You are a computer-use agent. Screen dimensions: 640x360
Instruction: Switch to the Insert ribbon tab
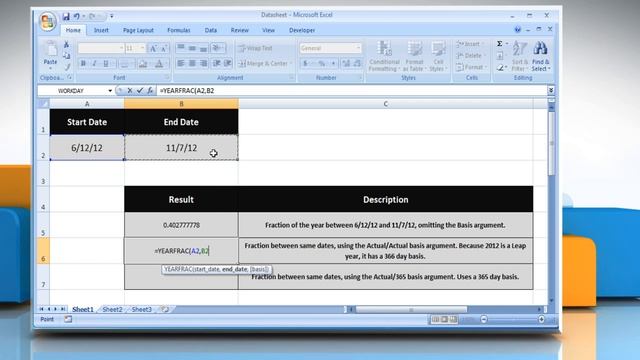101,30
